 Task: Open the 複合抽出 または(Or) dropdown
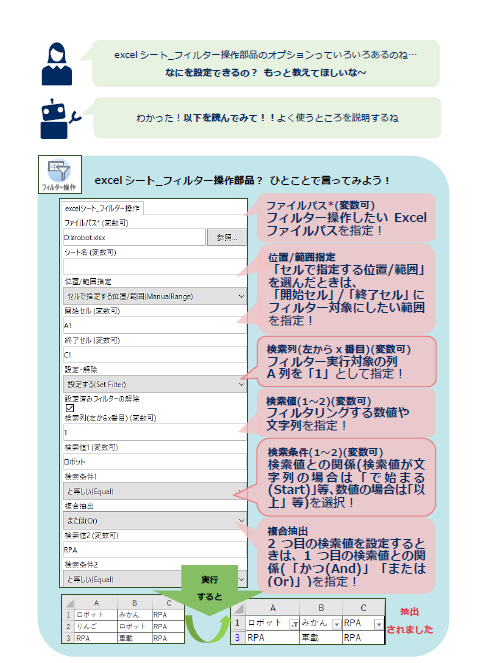(x=154, y=521)
